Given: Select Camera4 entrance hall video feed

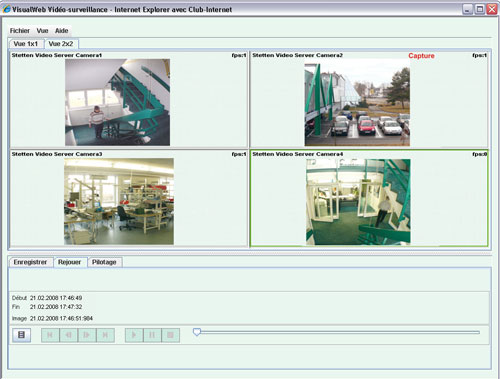Looking at the screenshot, I should click(358, 202).
